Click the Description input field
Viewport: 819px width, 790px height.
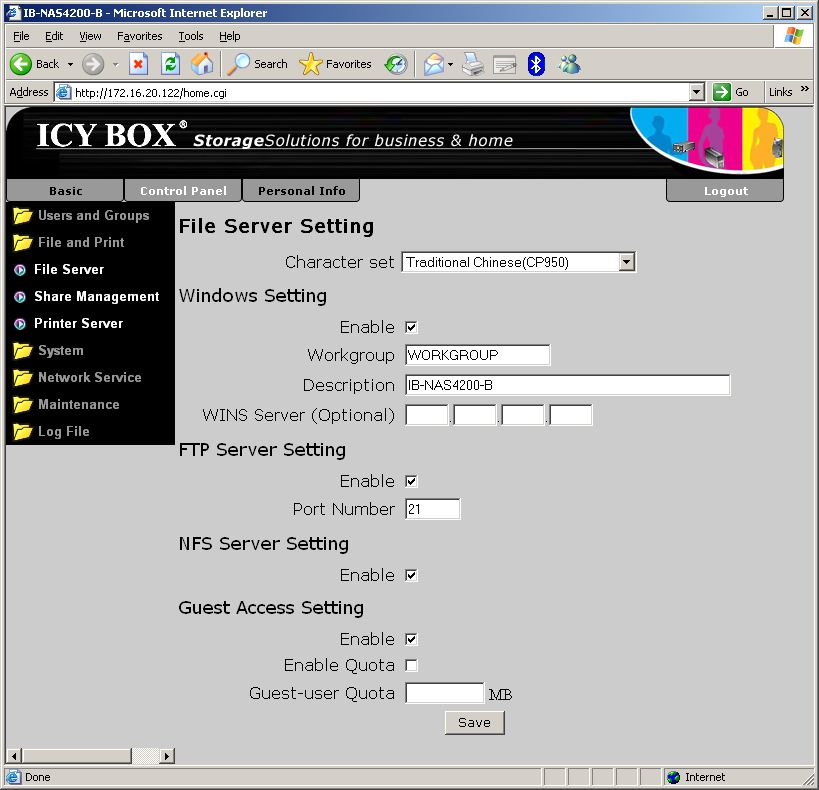(568, 385)
